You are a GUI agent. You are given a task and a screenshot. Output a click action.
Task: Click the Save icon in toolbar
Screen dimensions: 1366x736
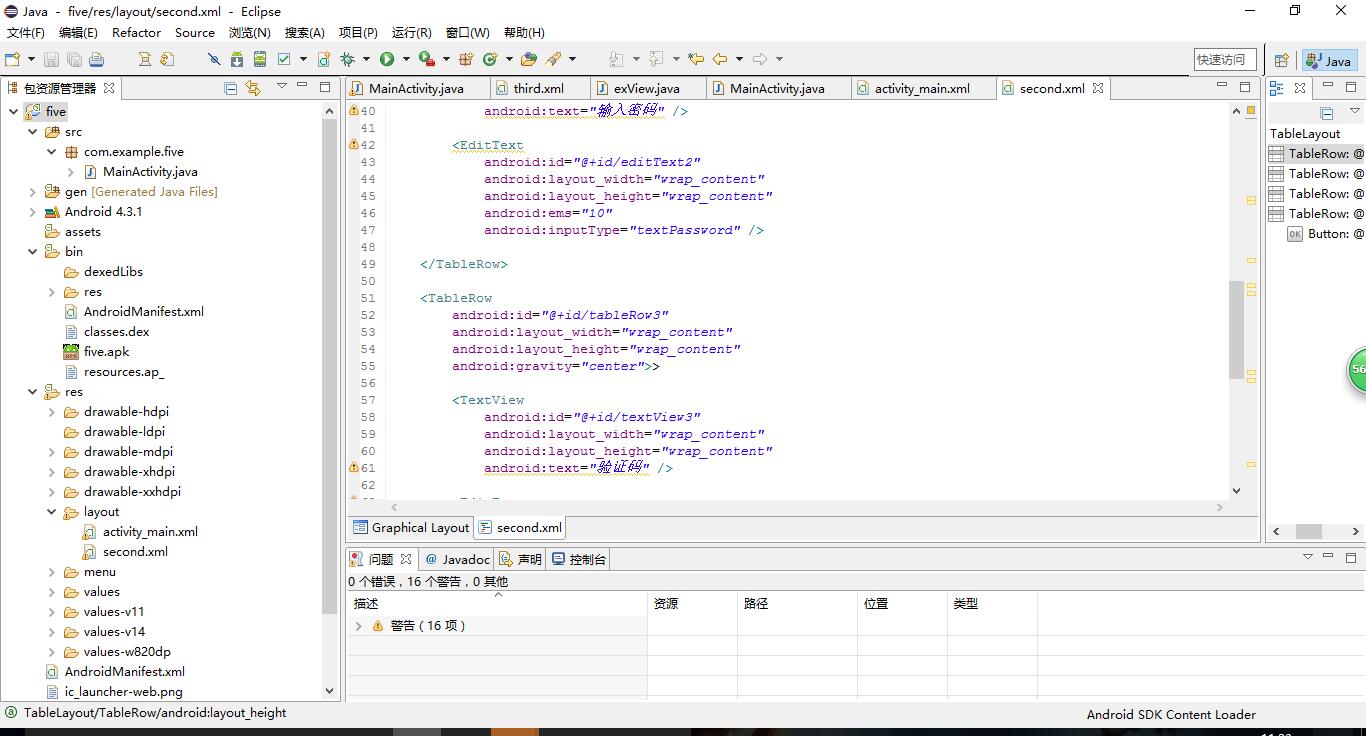pos(51,59)
